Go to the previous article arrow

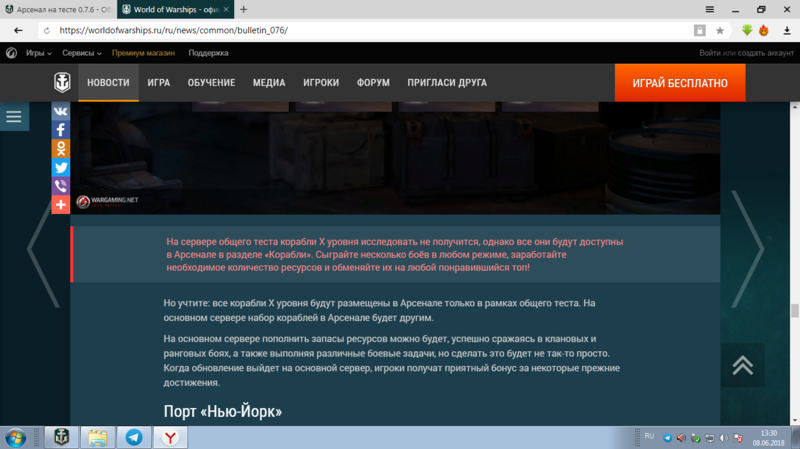tap(43, 249)
